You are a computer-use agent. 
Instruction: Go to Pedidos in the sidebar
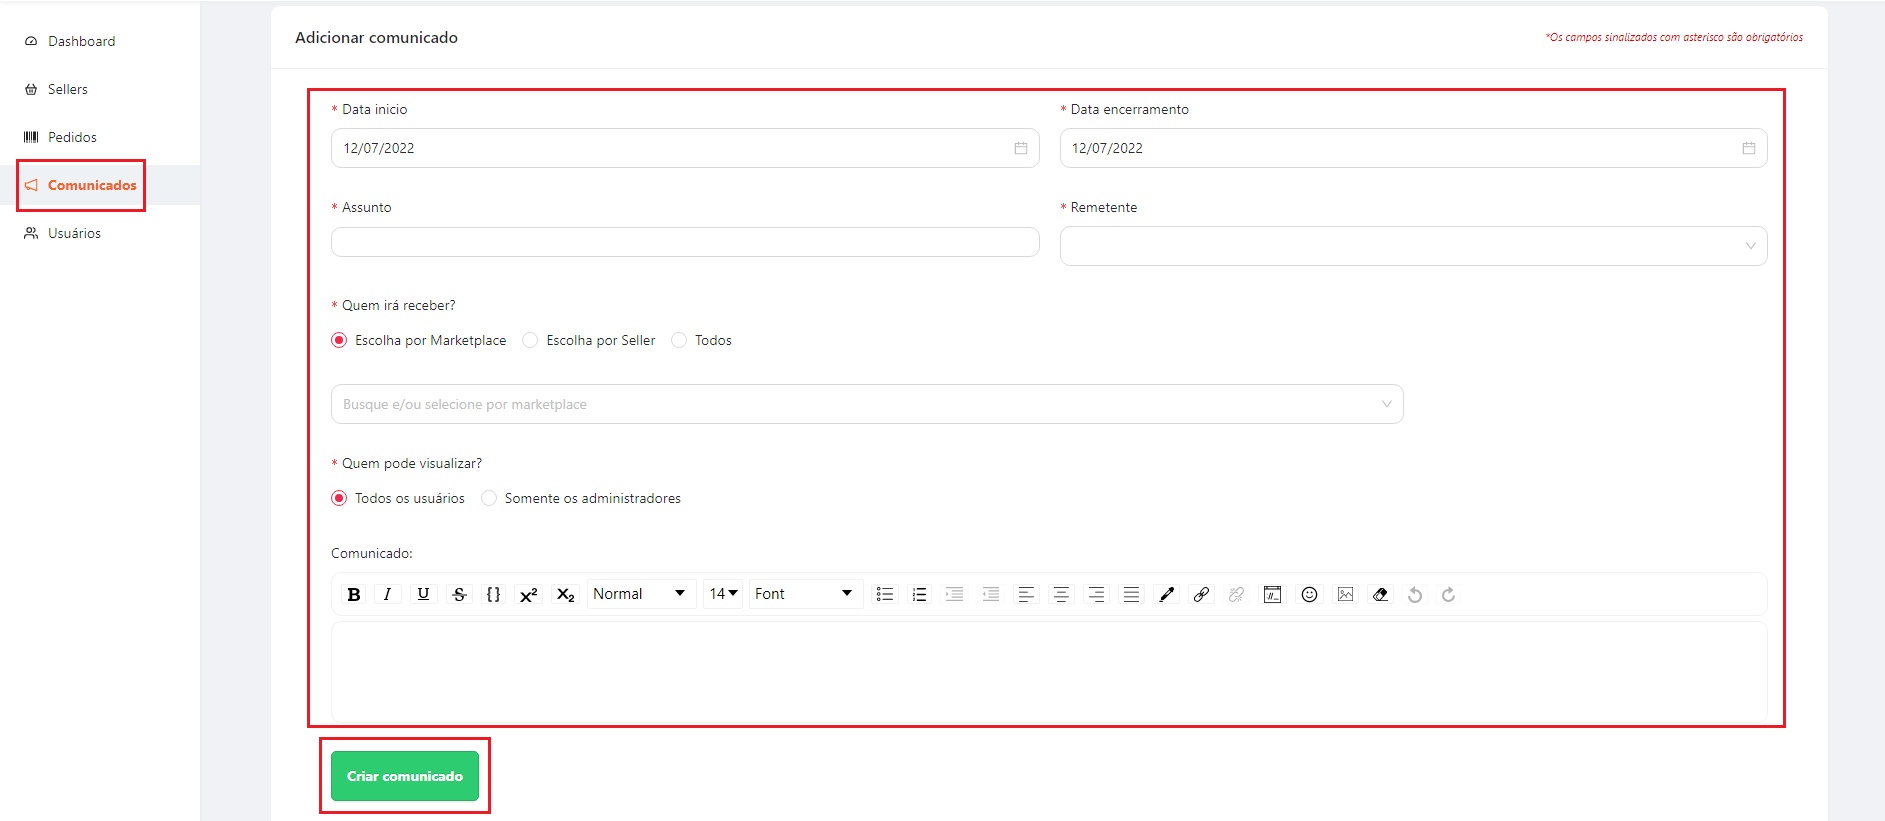[x=72, y=137]
